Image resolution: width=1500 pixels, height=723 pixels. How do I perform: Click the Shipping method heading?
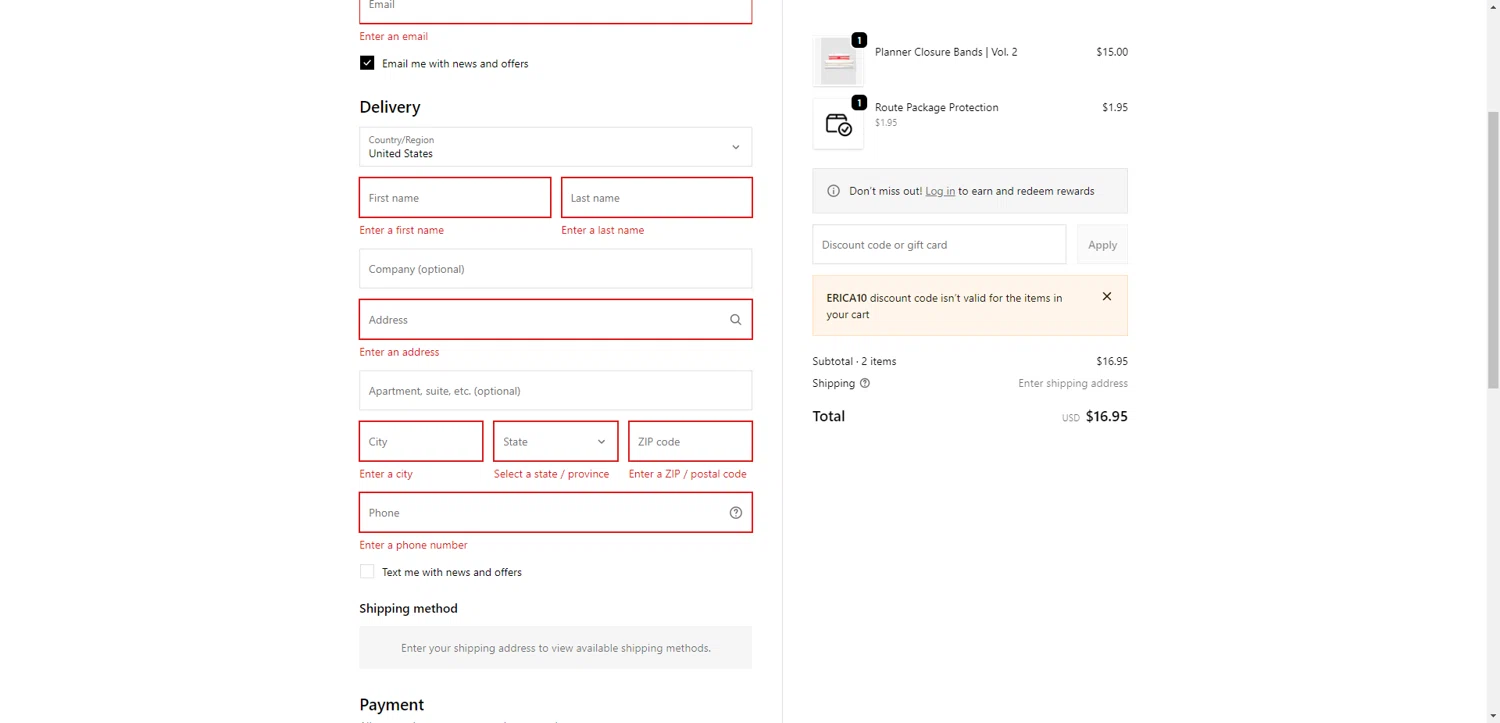(409, 608)
